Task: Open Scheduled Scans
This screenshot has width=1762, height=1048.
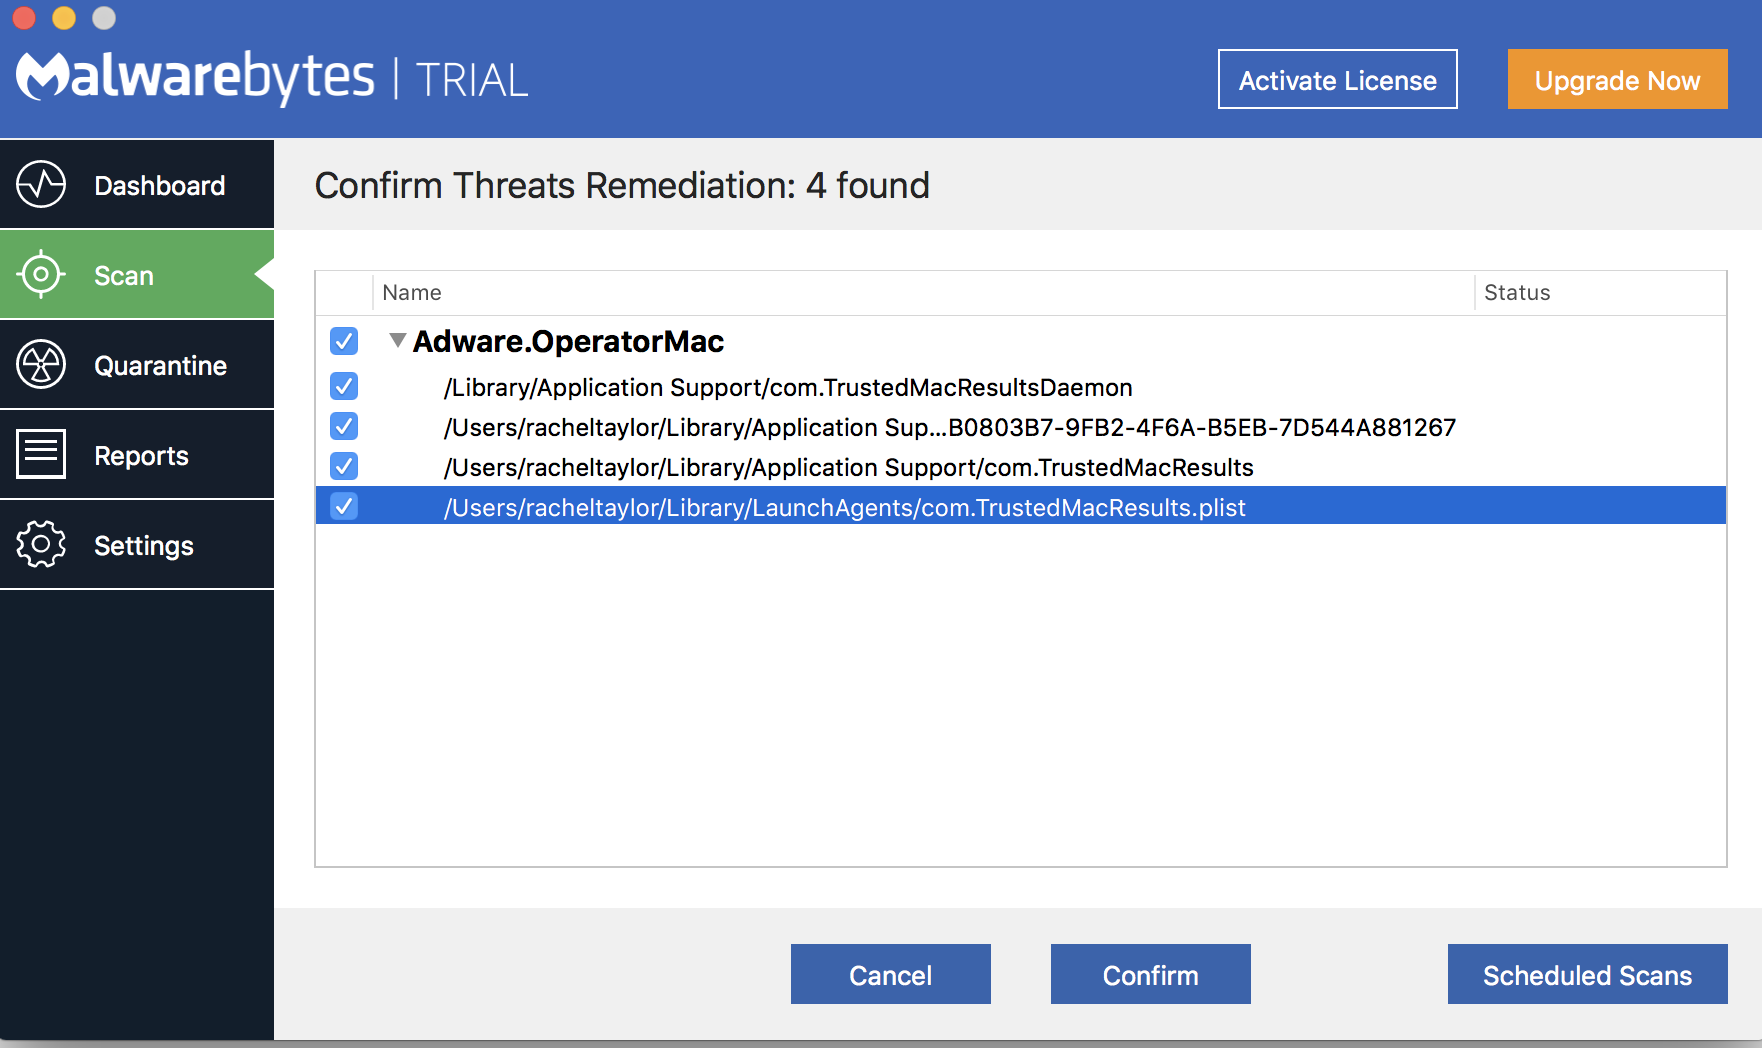Action: [x=1588, y=975]
